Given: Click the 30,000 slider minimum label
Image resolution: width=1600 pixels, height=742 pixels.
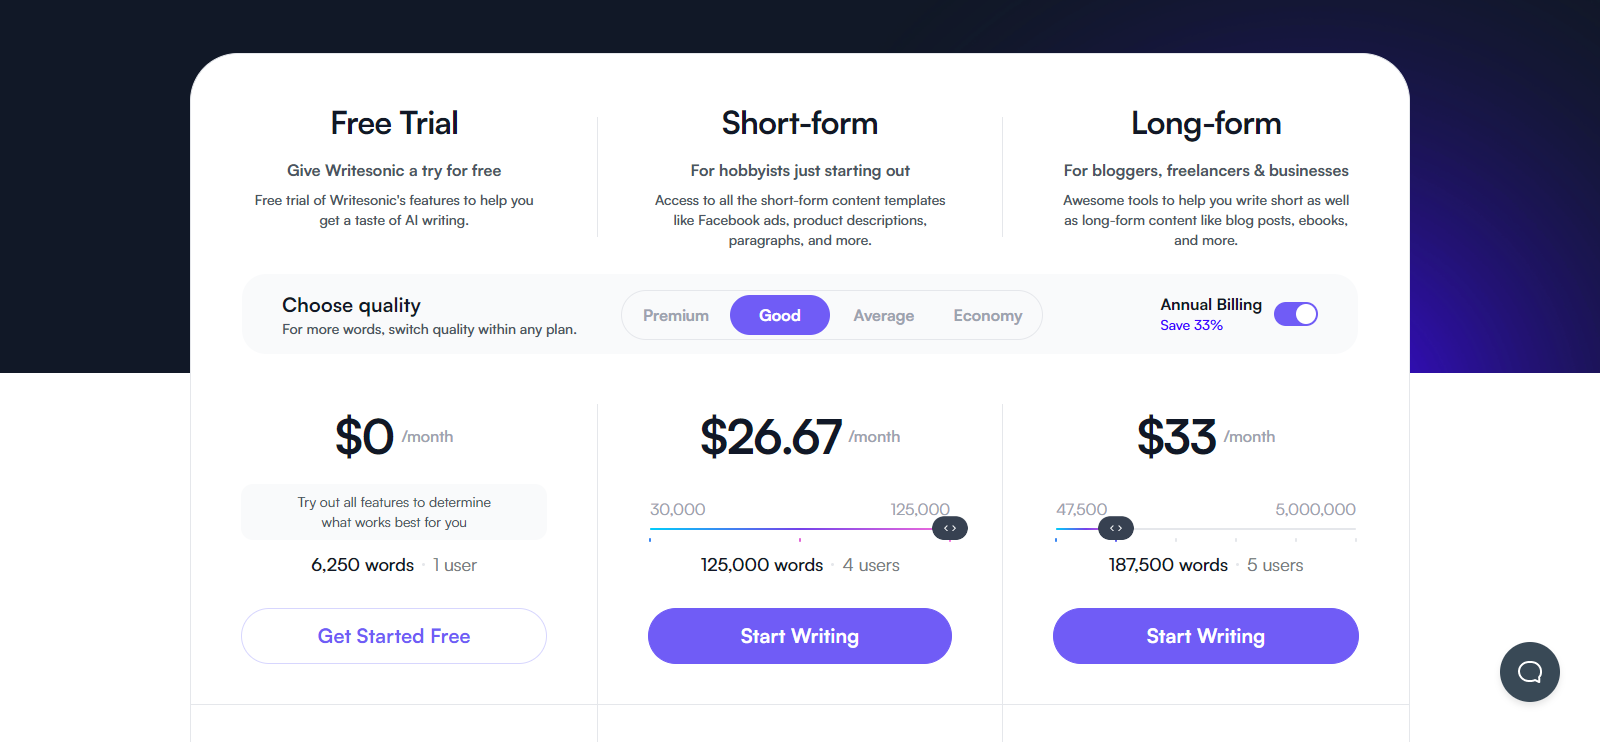Looking at the screenshot, I should [x=678, y=509].
